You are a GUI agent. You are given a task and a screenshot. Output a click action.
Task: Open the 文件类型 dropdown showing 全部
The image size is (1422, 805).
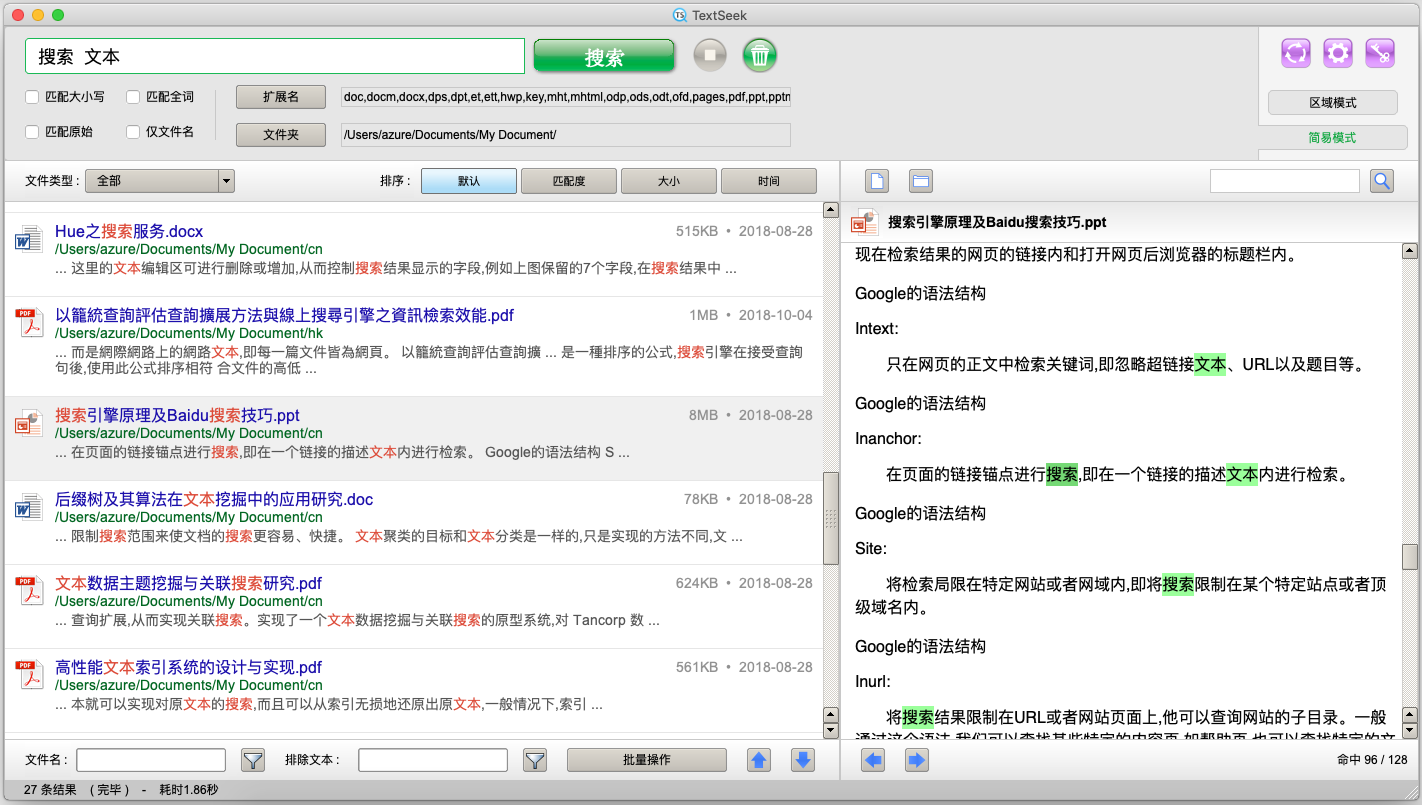[x=159, y=181]
